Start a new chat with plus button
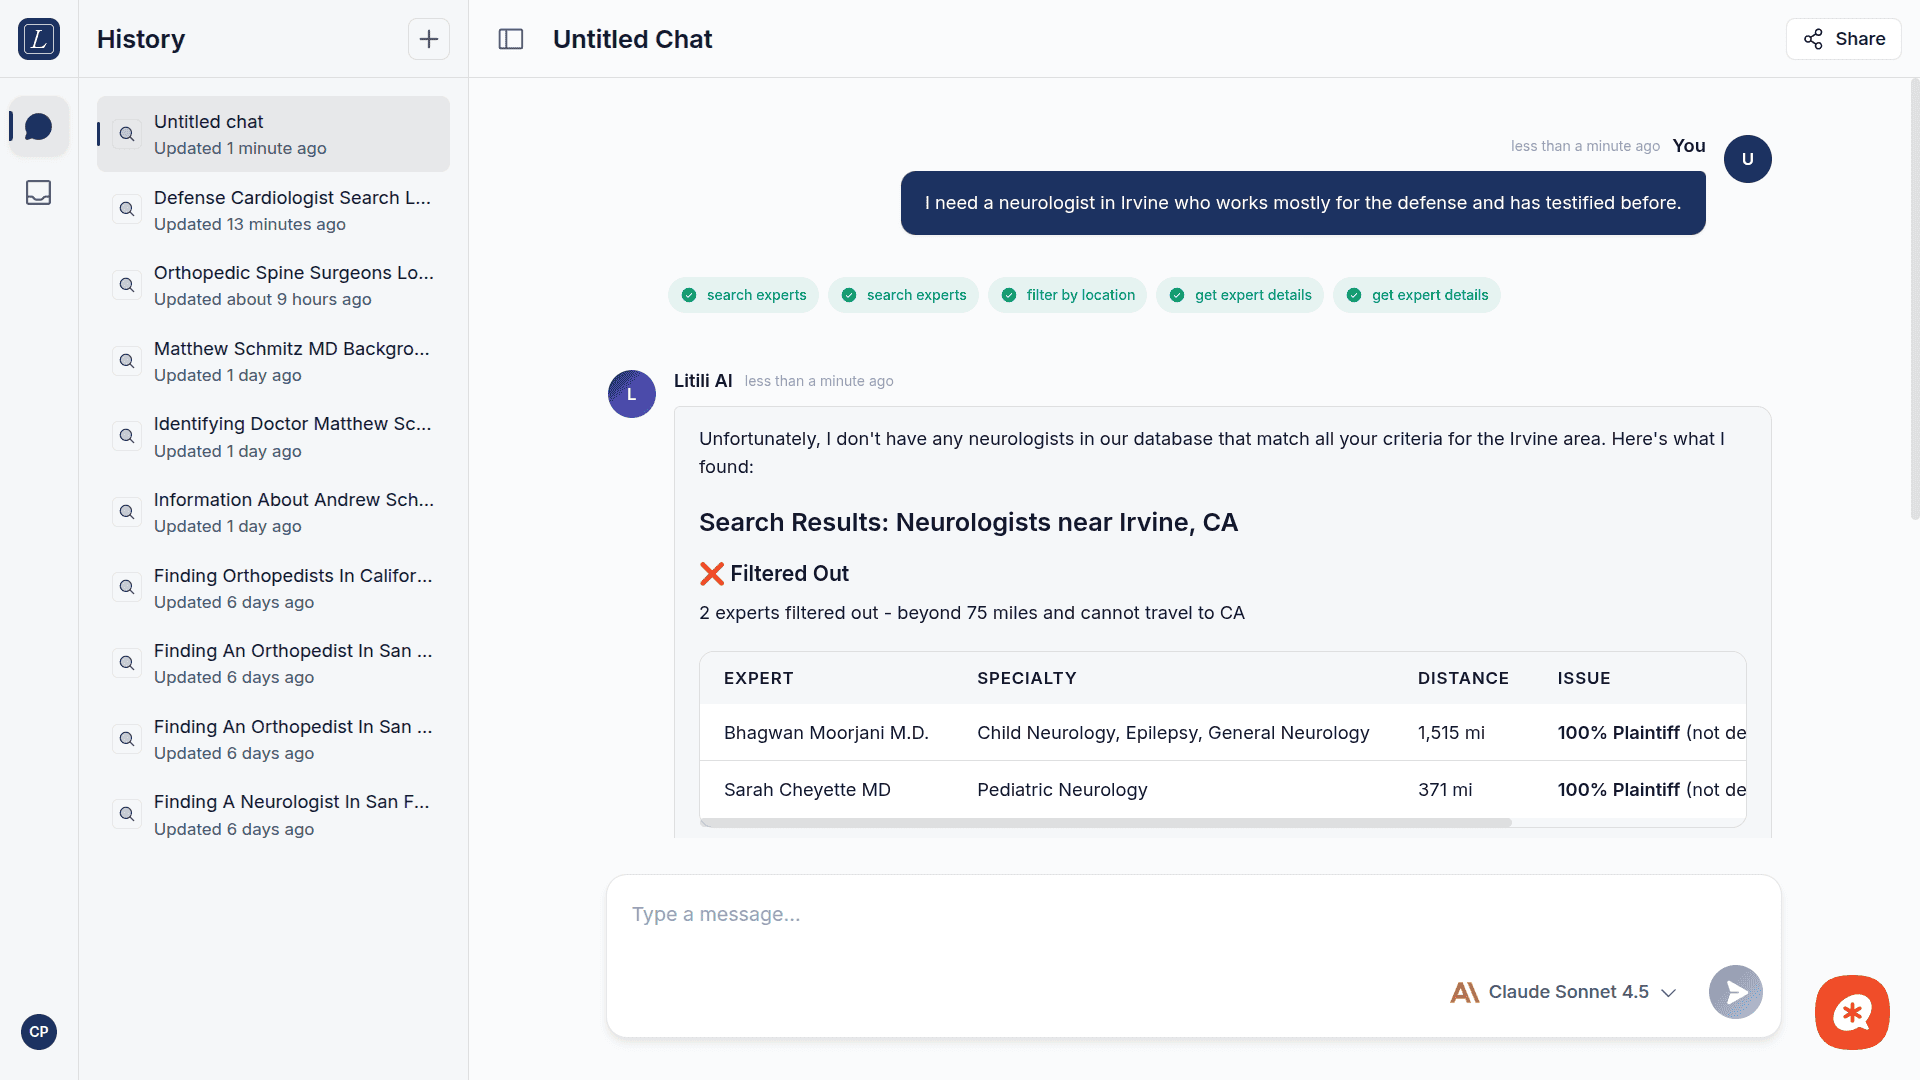This screenshot has height=1080, width=1920. pos(428,39)
